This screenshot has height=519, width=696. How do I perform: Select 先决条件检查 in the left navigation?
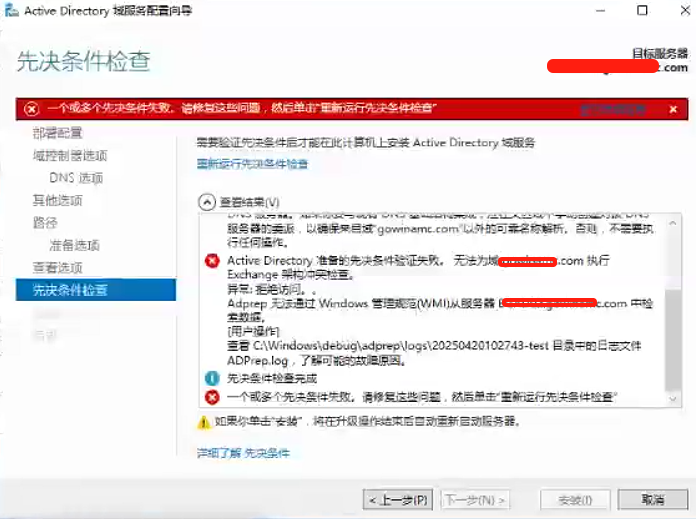click(96, 290)
